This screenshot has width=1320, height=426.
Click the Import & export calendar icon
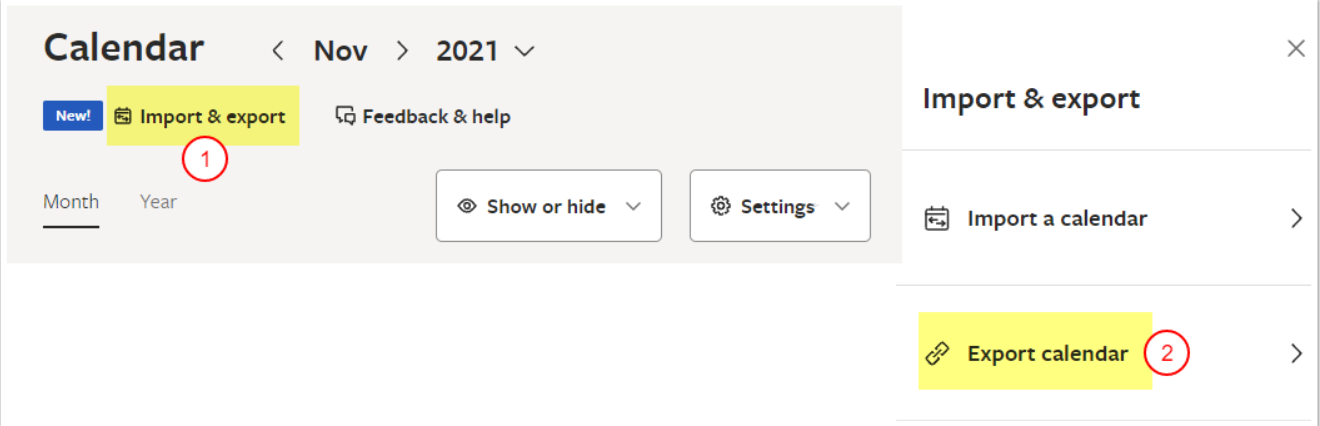[x=124, y=117]
